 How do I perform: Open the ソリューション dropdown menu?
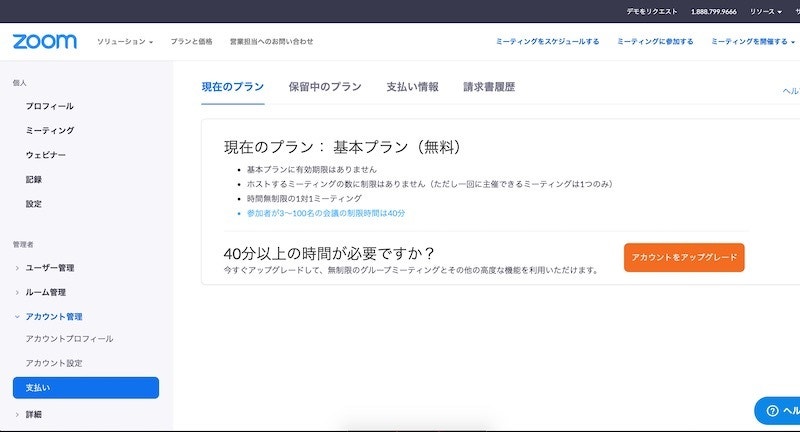125,42
